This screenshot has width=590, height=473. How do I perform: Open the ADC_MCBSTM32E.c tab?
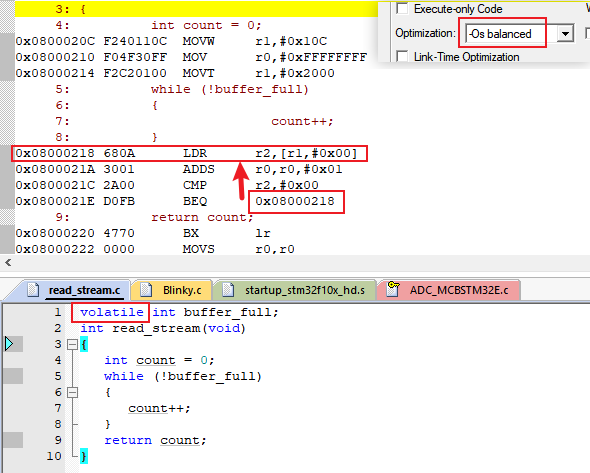(449, 290)
